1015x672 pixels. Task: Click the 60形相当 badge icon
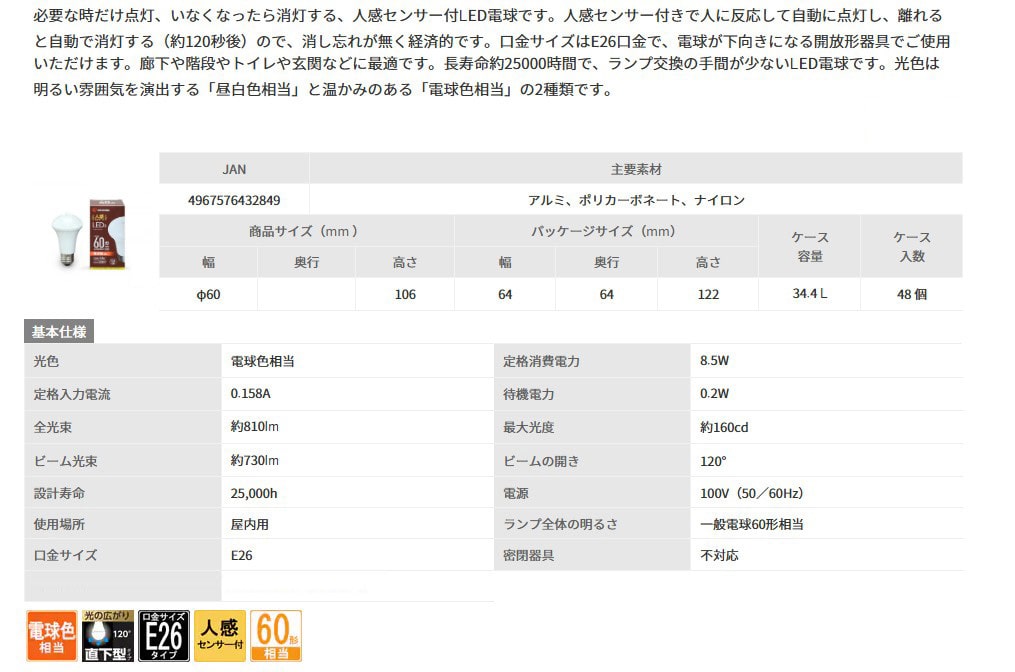pyautogui.click(x=274, y=636)
